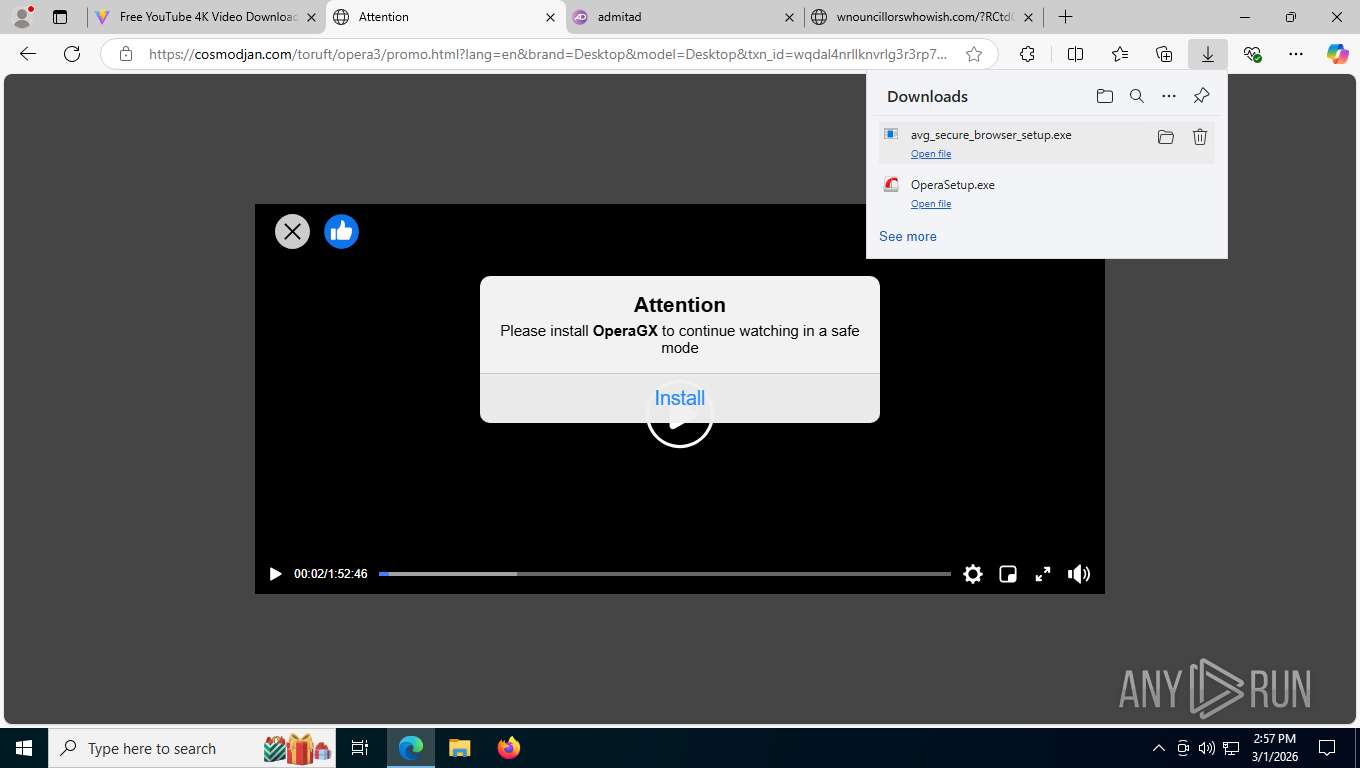This screenshot has height=768, width=1360.
Task: Click Install in the Attention dialog
Action: point(680,398)
